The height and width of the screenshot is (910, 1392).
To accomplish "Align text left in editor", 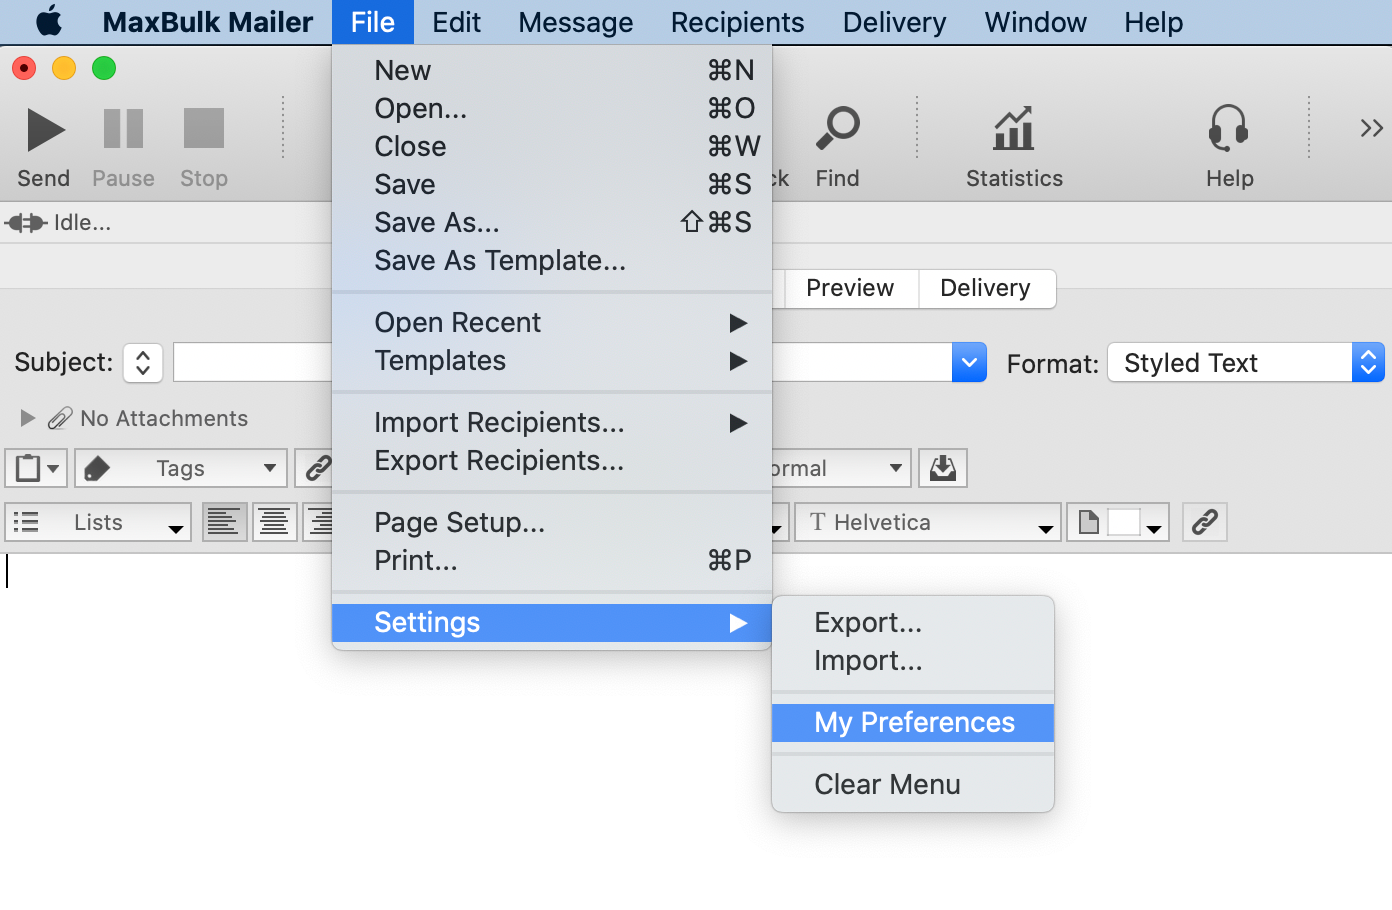I will point(224,522).
